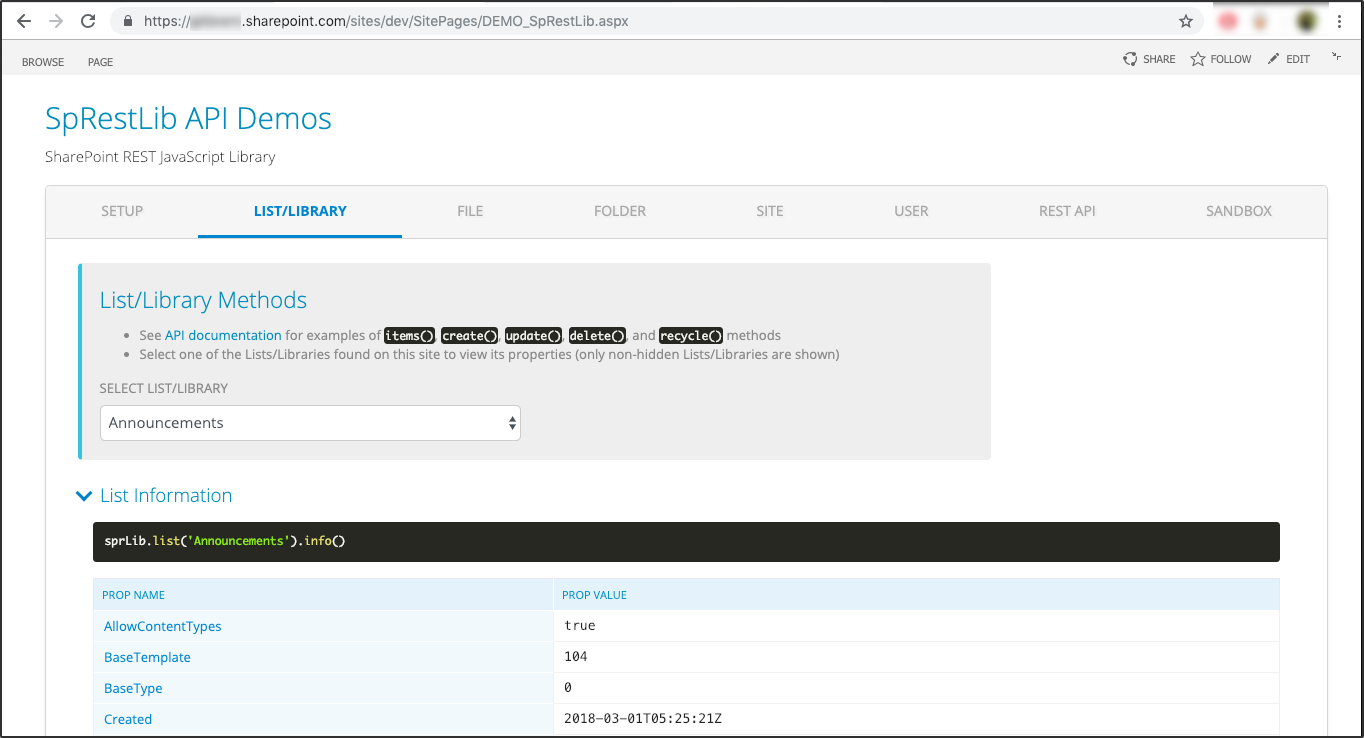Click the Created property name
Viewport: 1364px width, 738px height.
[128, 719]
